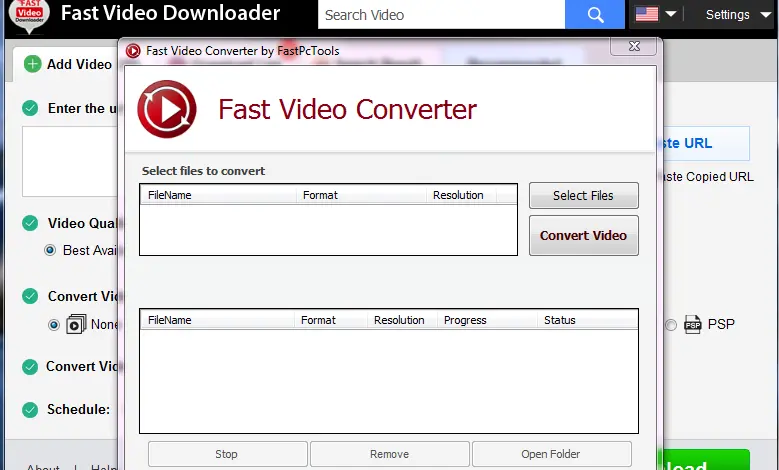Viewport: 779px width, 470px height.
Task: Close the Fast Video Converter dialog
Action: tap(634, 46)
